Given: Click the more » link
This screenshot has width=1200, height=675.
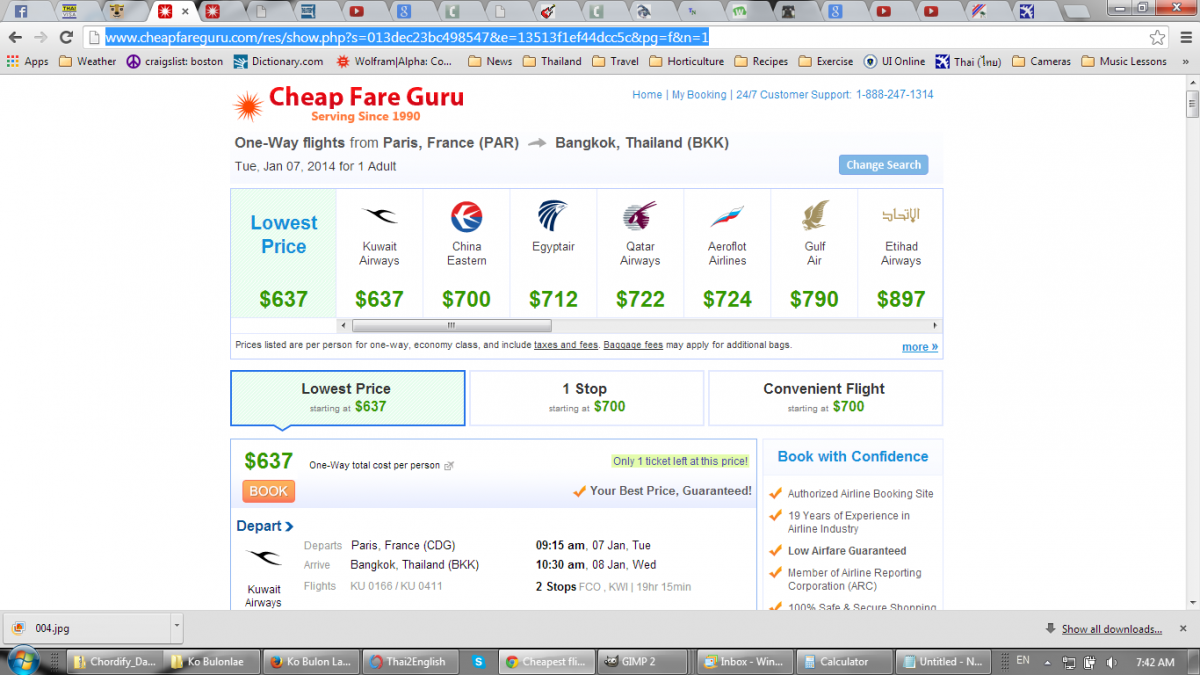Looking at the screenshot, I should pos(920,347).
